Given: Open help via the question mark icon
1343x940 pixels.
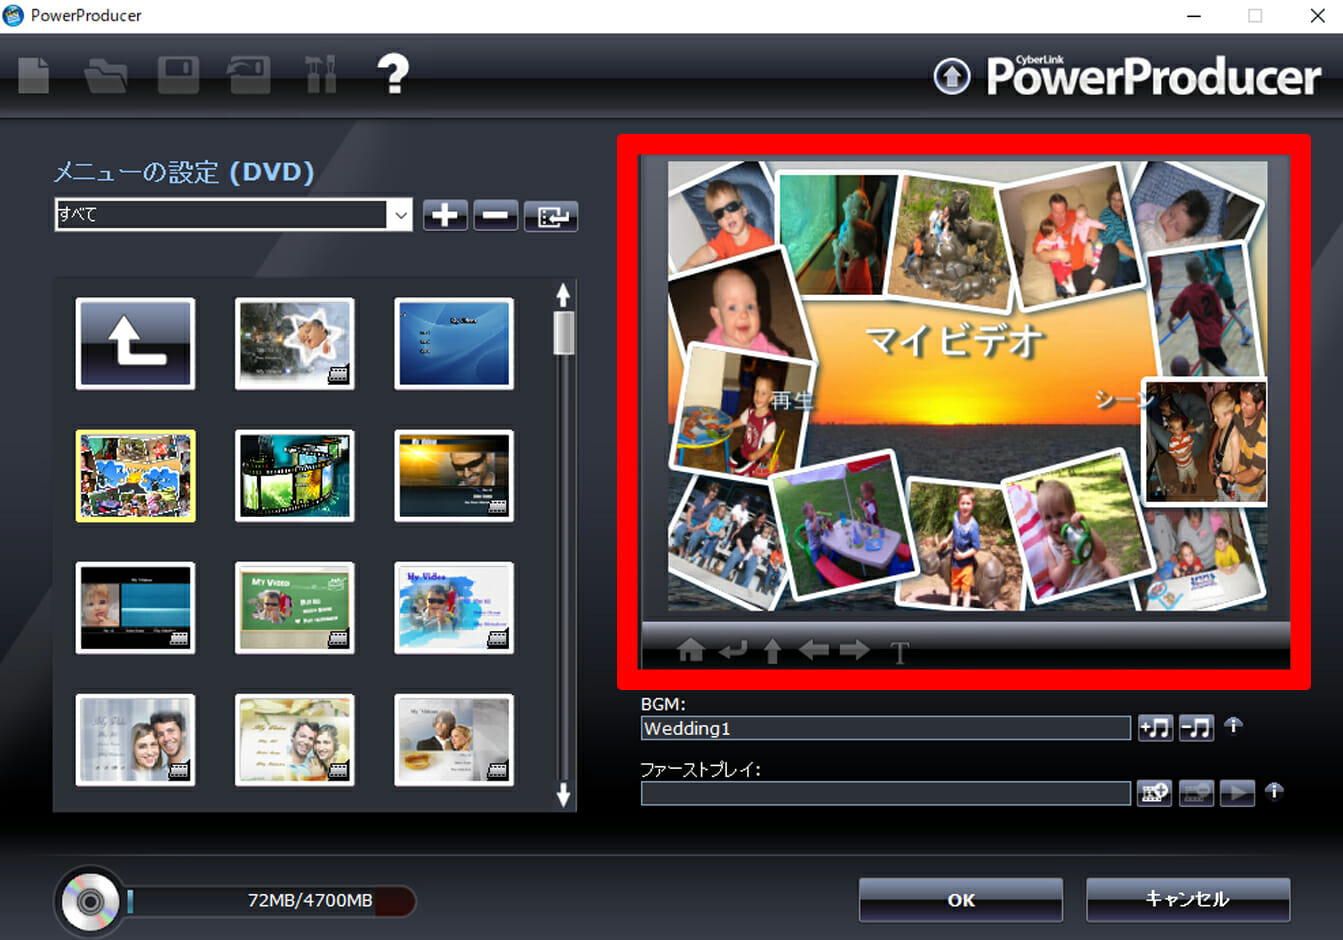Looking at the screenshot, I should point(393,74).
